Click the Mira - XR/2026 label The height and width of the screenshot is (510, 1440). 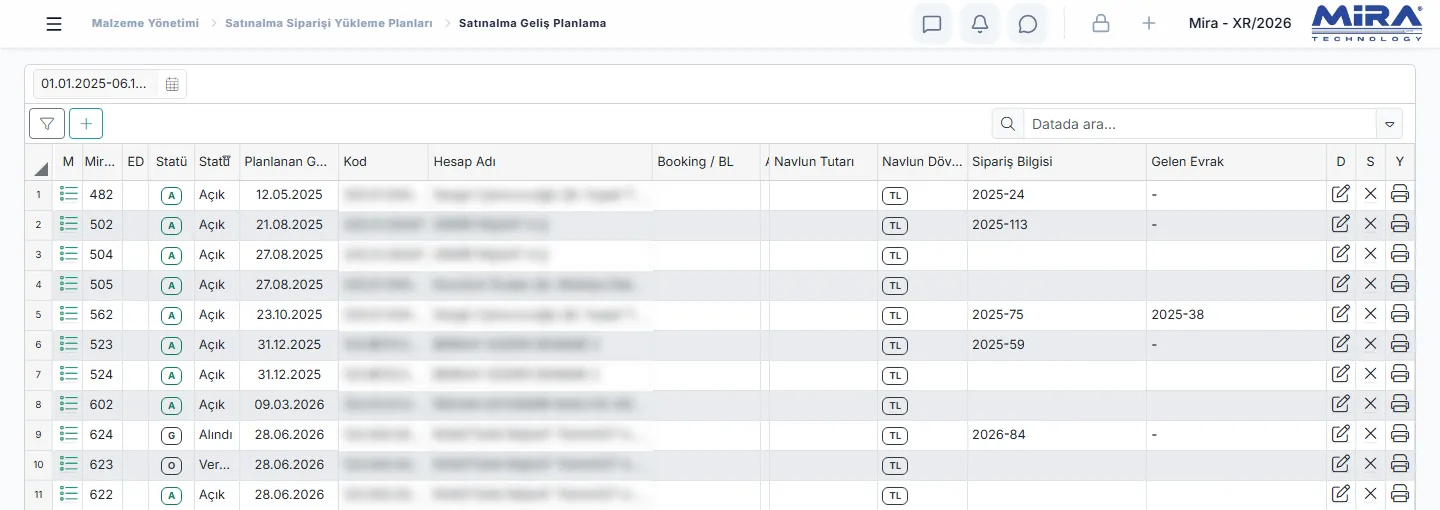pos(1240,23)
